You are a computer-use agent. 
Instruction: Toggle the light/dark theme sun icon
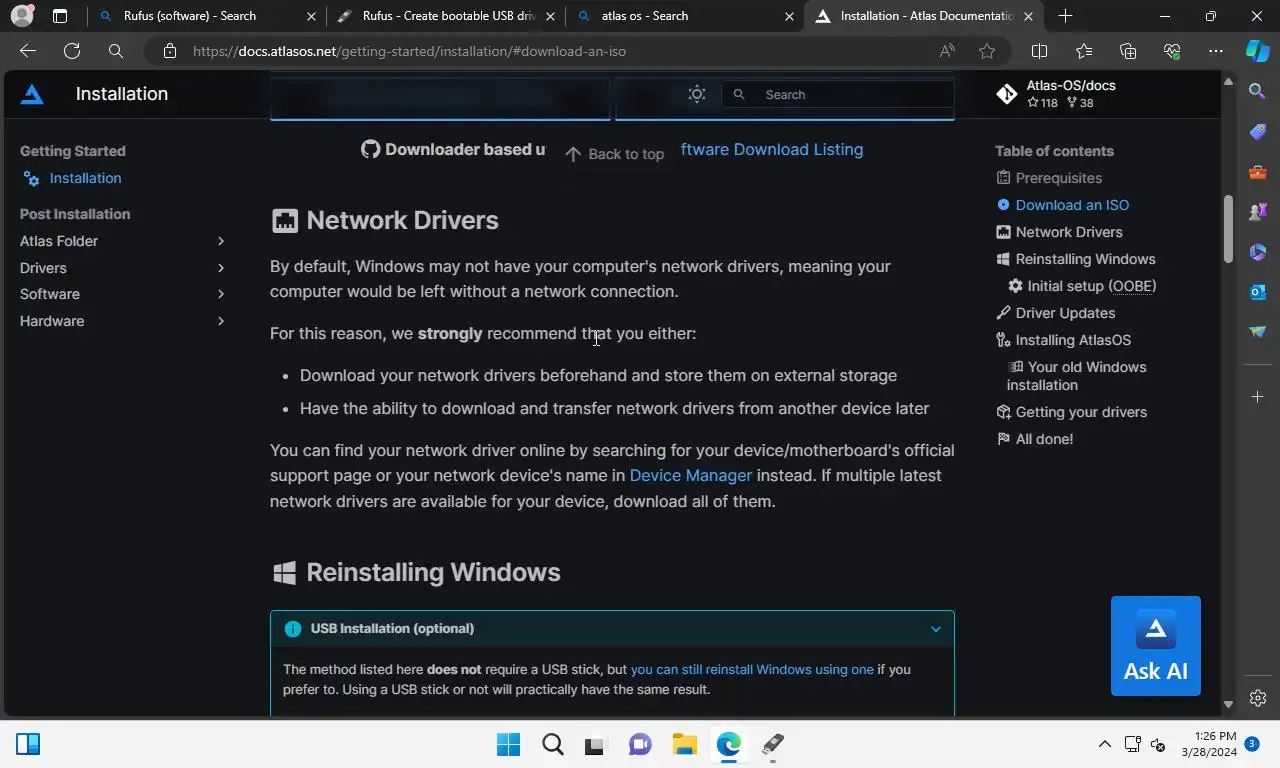click(697, 94)
